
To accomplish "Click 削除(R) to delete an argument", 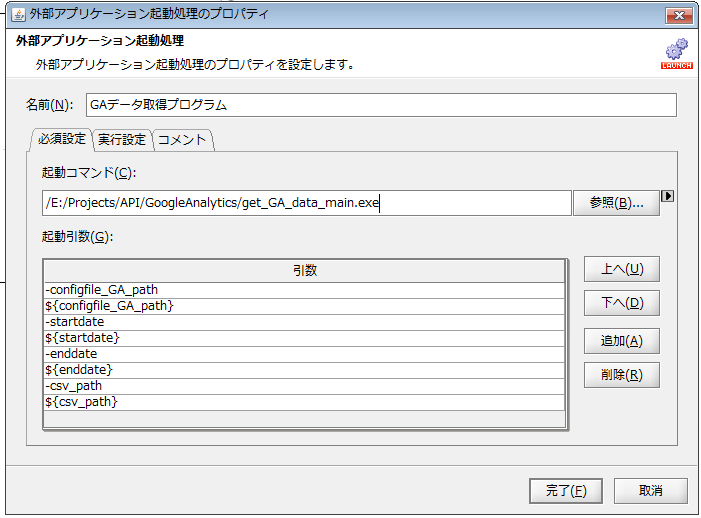I will click(x=621, y=375).
